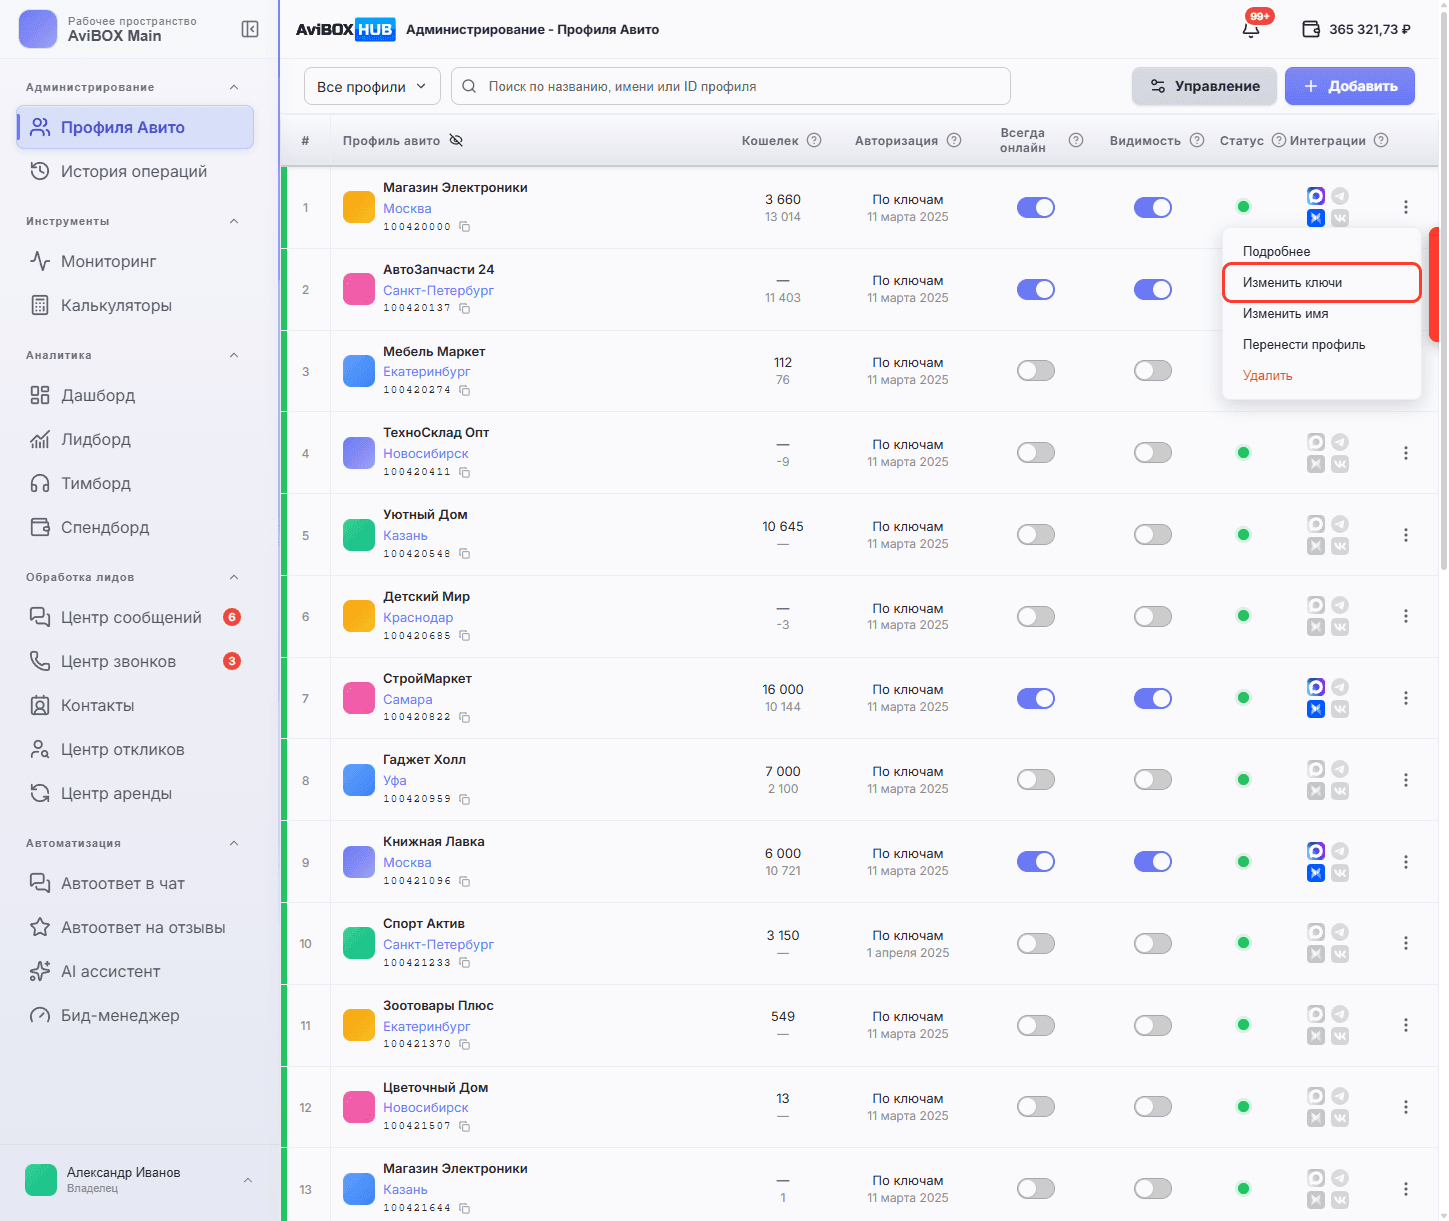The image size is (1449, 1221).
Task: Enable Видимость toggle for Мебель Маркет
Action: (1153, 371)
